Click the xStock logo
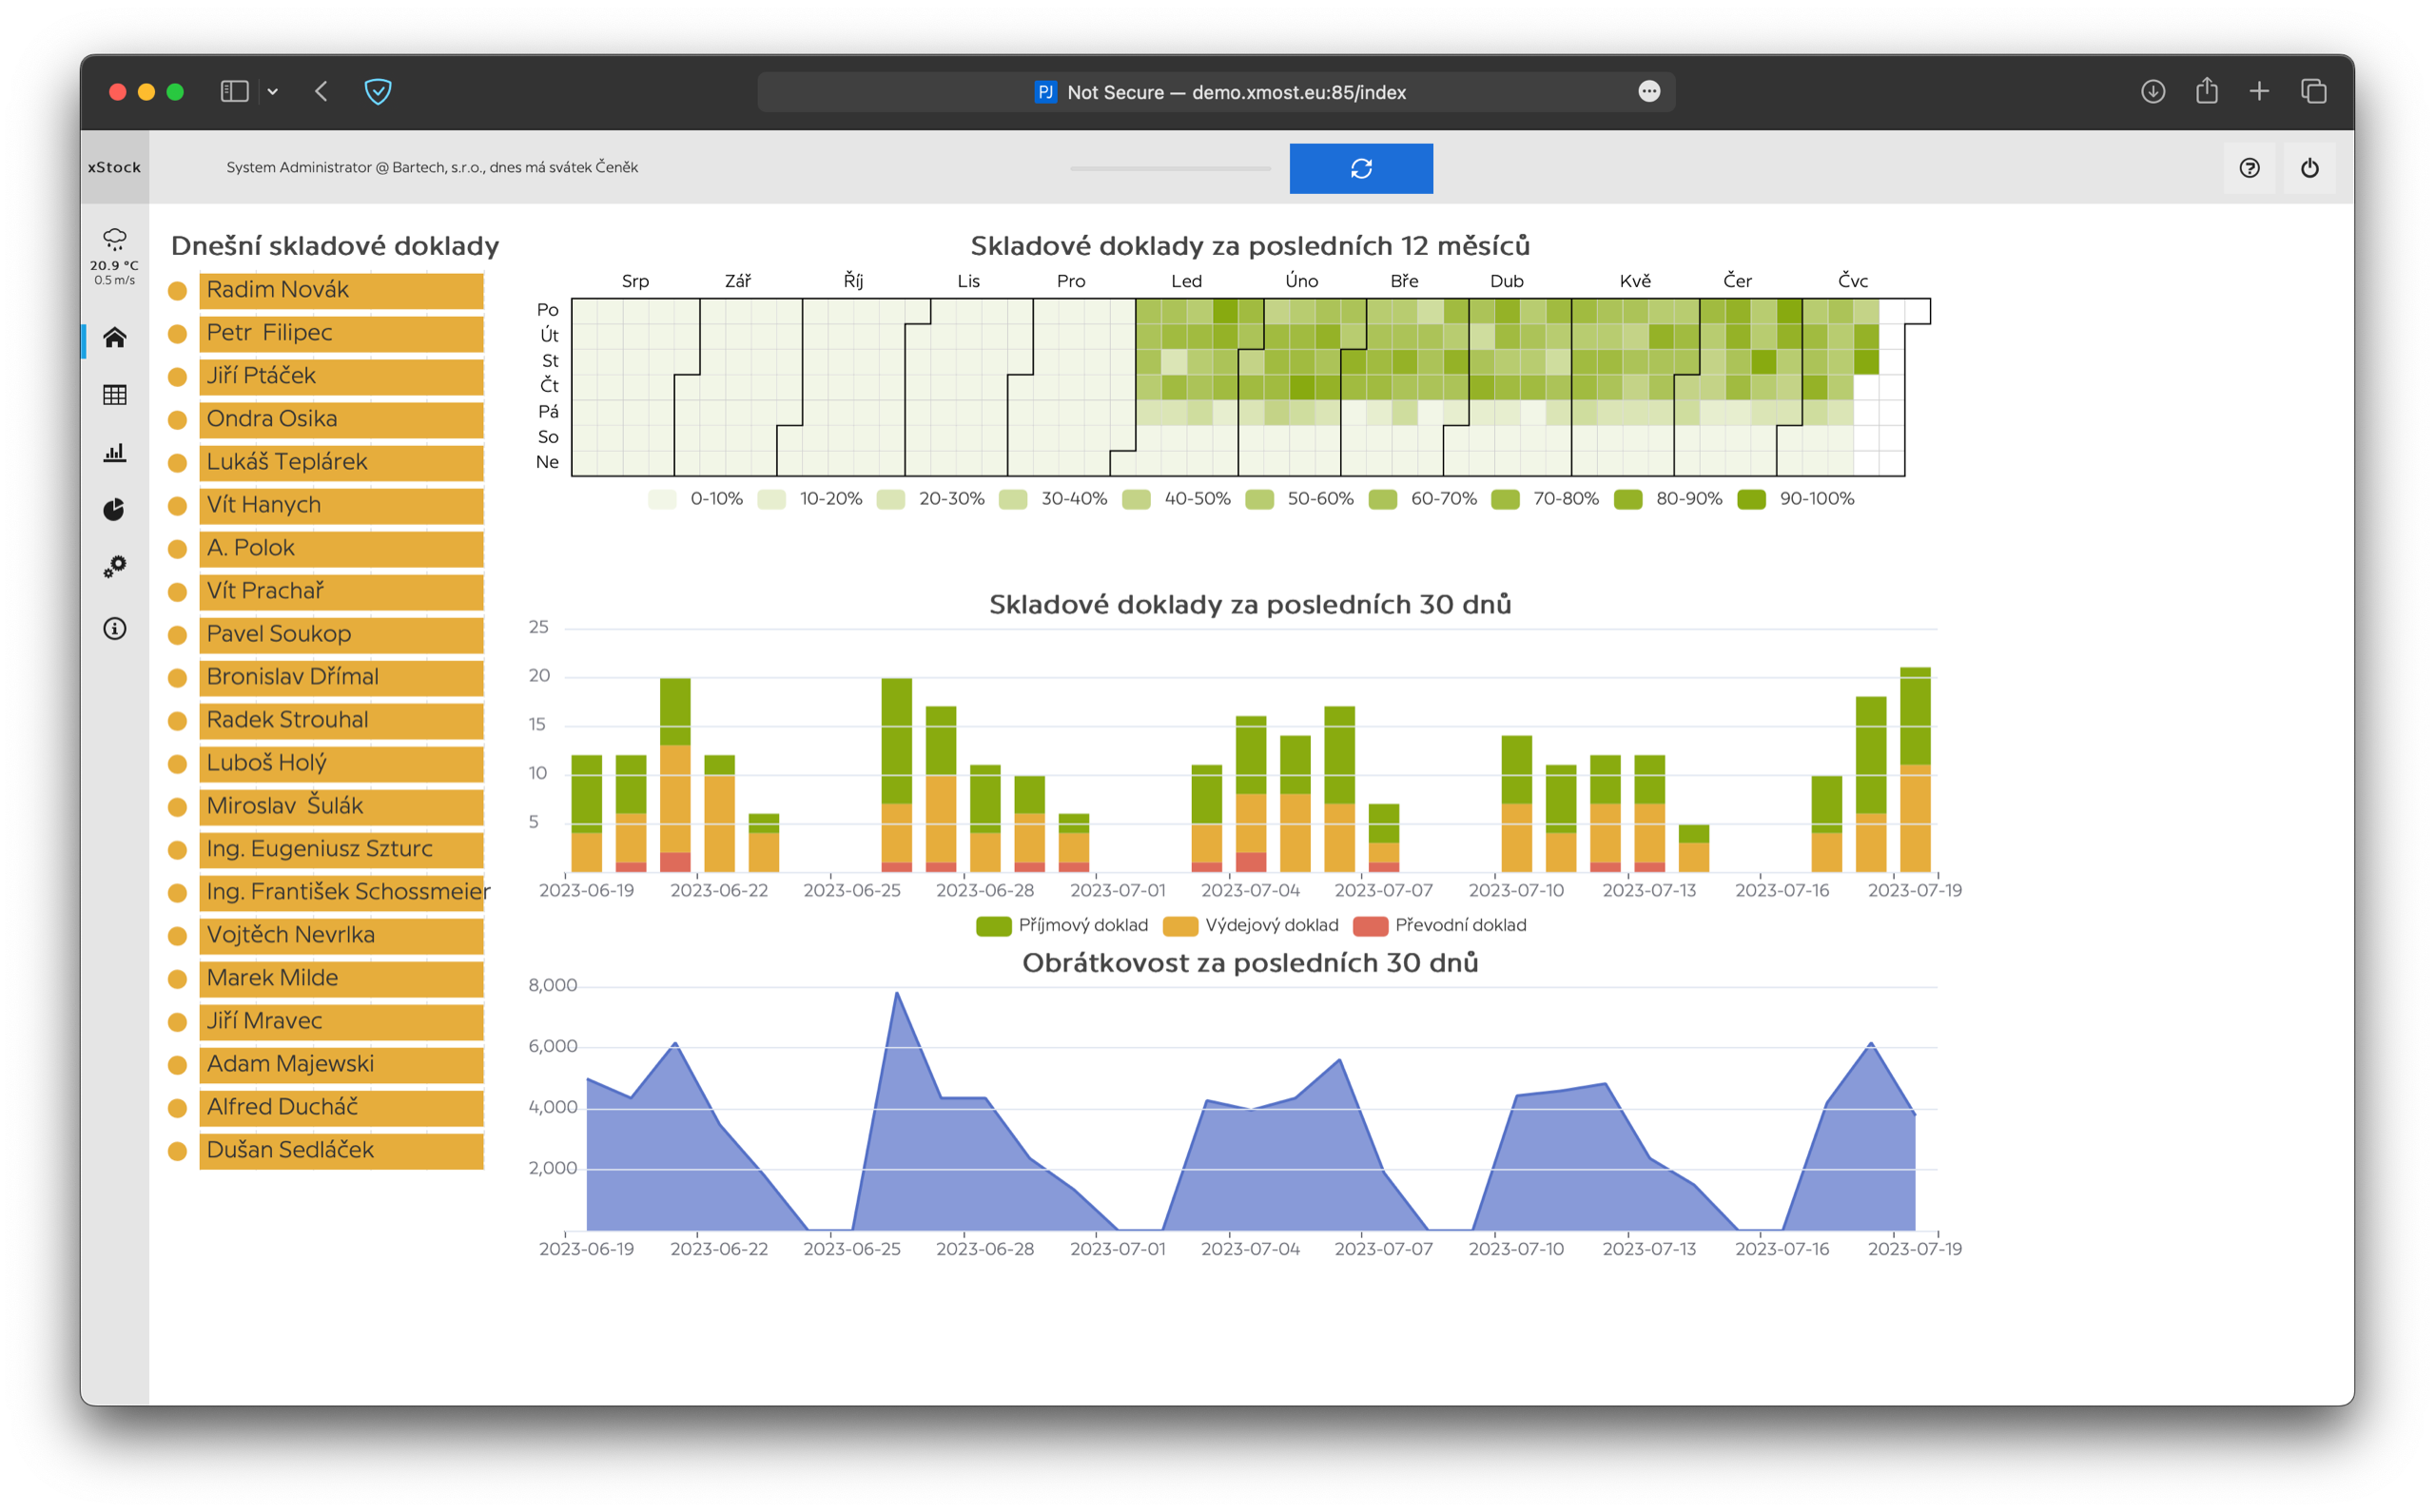The width and height of the screenshot is (2435, 1512). click(x=114, y=167)
